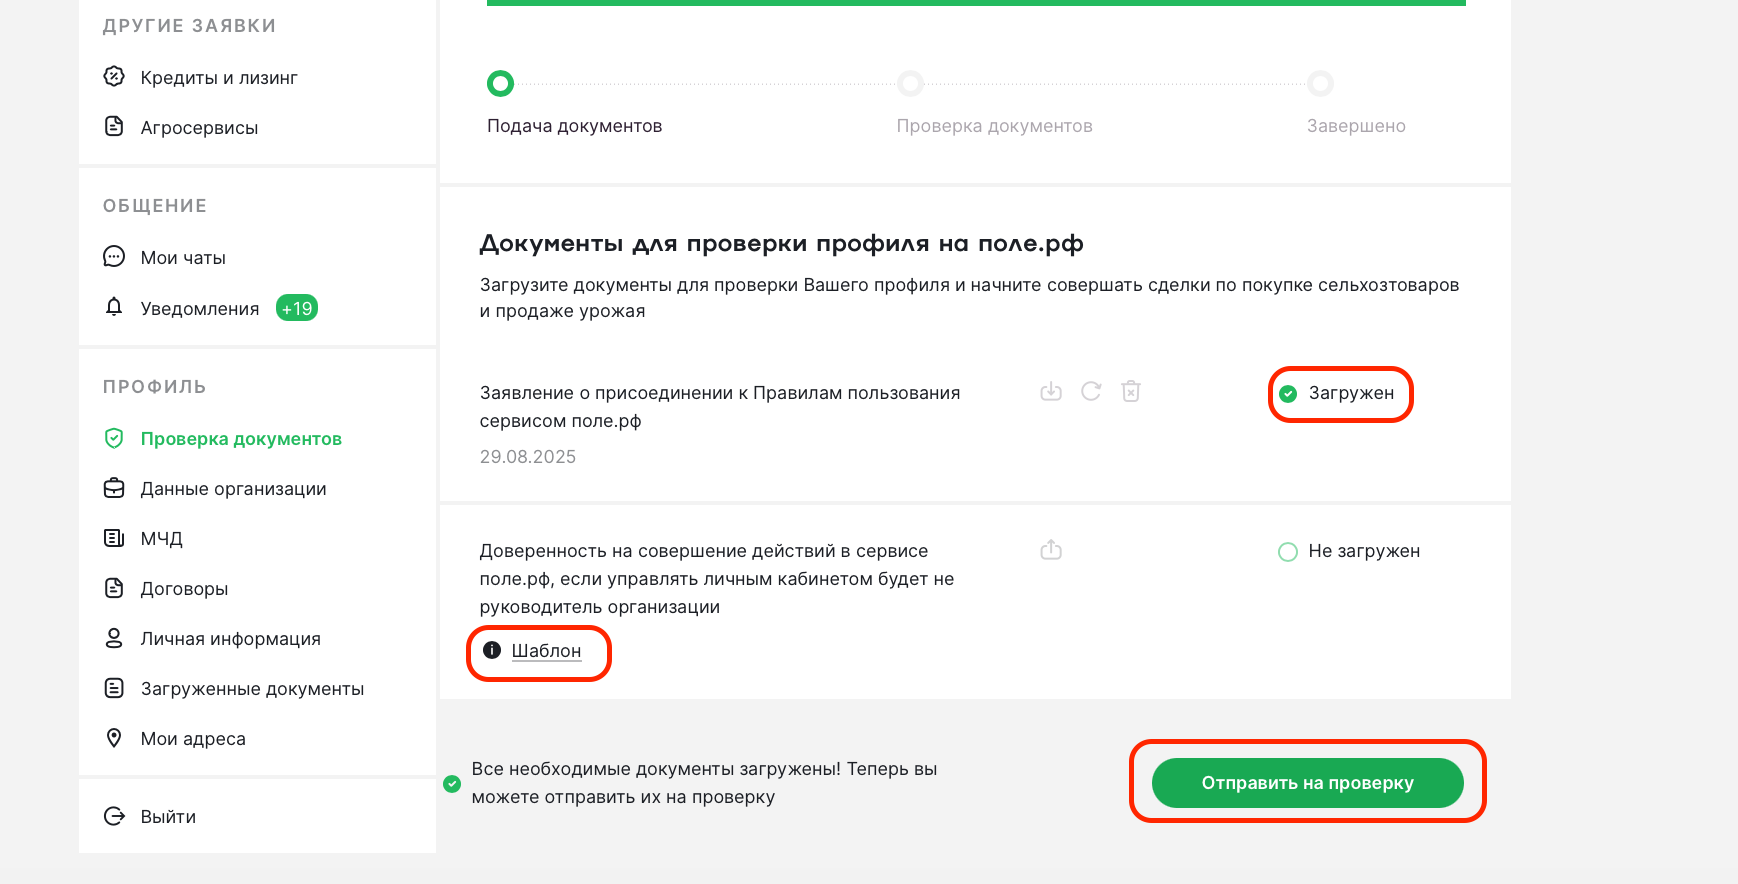Click the grey Завершено step label

click(x=1356, y=126)
